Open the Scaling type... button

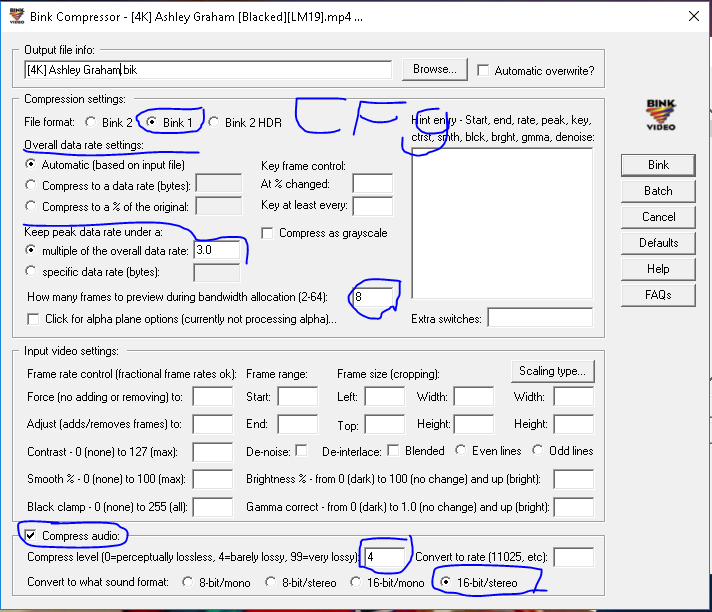click(553, 371)
